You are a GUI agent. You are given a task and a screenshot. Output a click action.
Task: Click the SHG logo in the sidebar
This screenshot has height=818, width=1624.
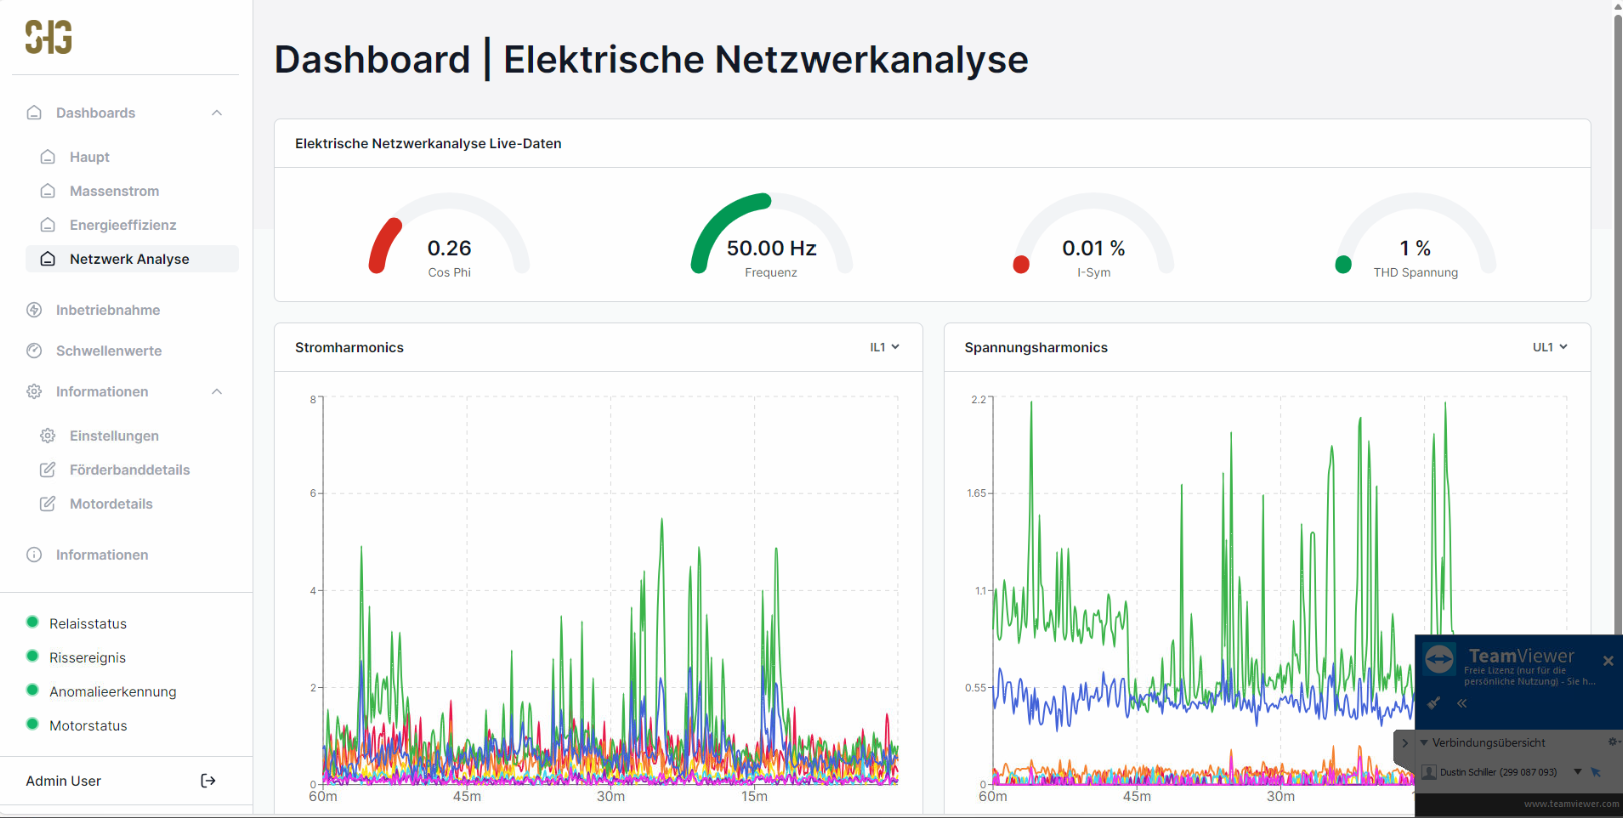[x=48, y=38]
